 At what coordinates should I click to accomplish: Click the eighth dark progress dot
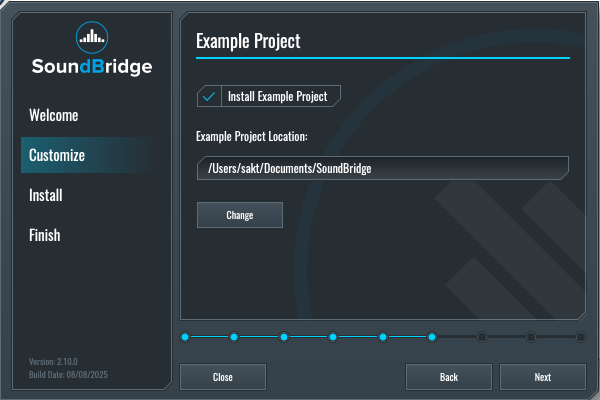(531, 337)
